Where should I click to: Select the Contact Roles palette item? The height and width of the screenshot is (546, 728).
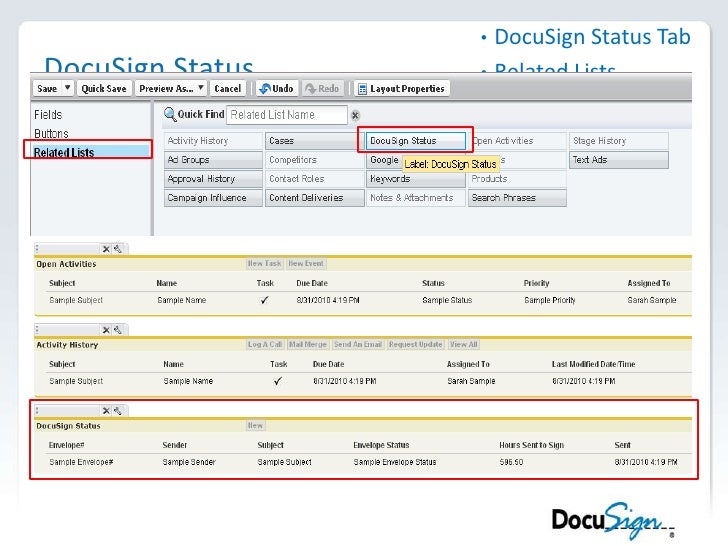[x=314, y=179]
